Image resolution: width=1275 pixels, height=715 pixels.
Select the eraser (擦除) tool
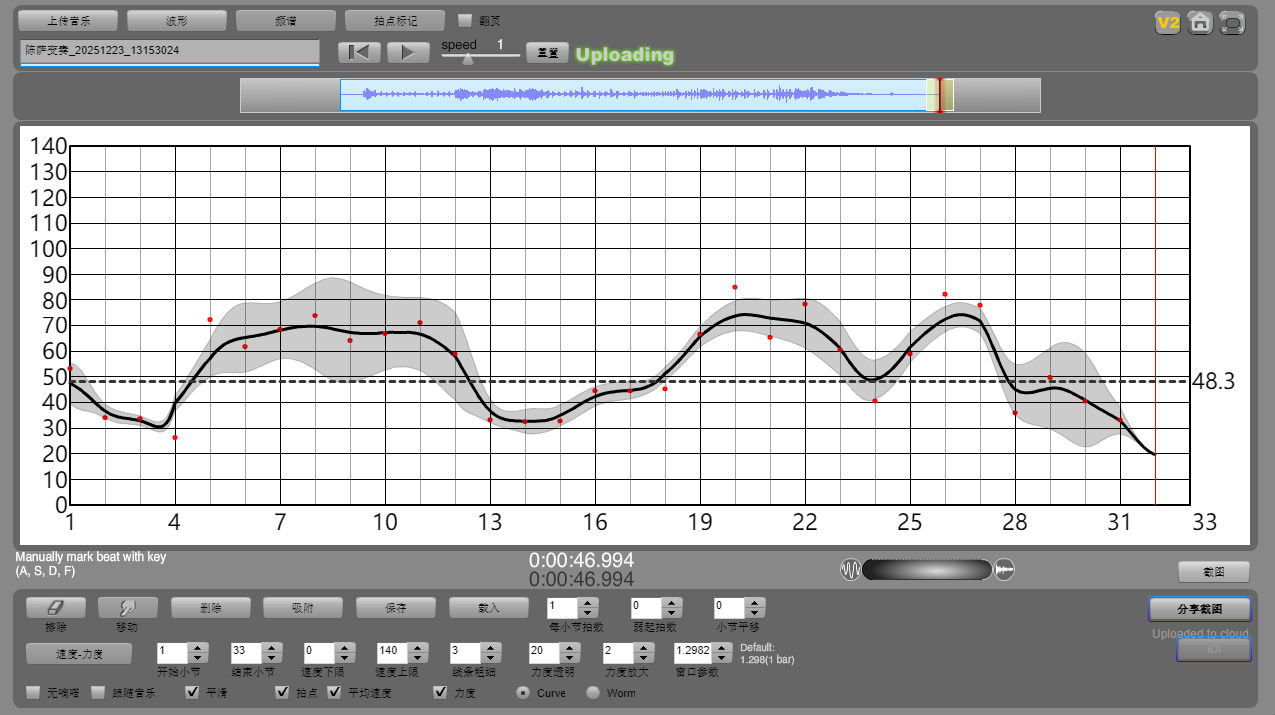pyautogui.click(x=55, y=607)
